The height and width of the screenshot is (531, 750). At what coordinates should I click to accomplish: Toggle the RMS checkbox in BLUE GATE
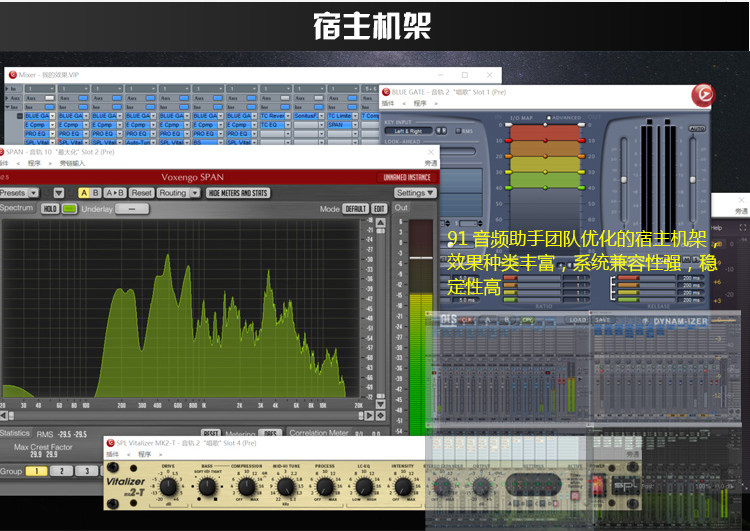(x=458, y=131)
